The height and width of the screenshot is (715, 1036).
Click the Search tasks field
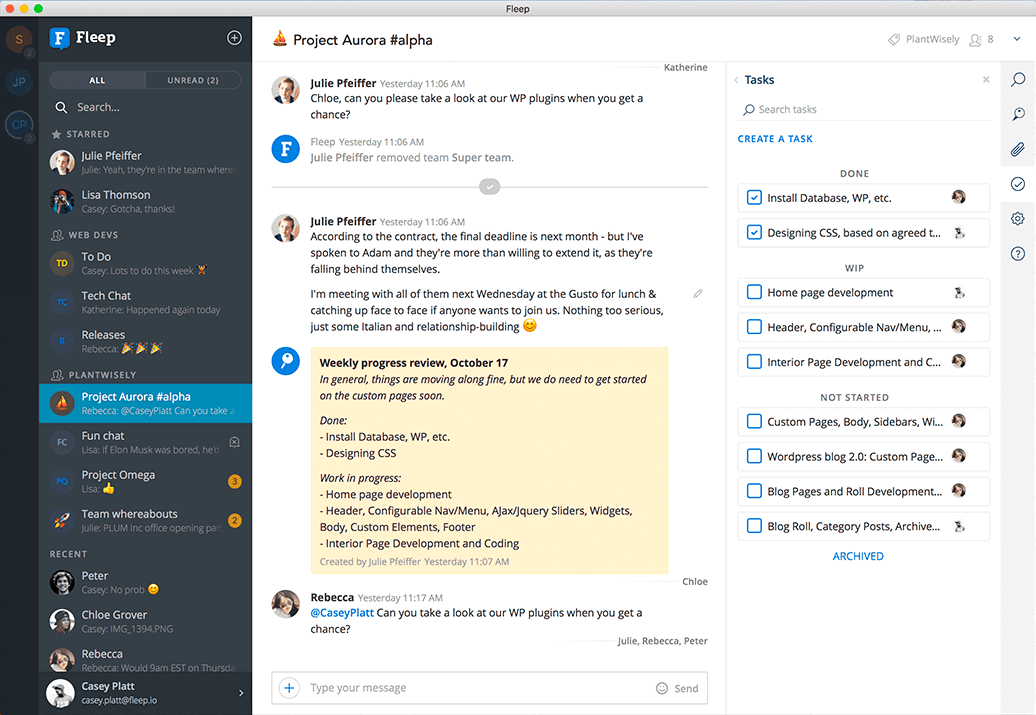866,109
